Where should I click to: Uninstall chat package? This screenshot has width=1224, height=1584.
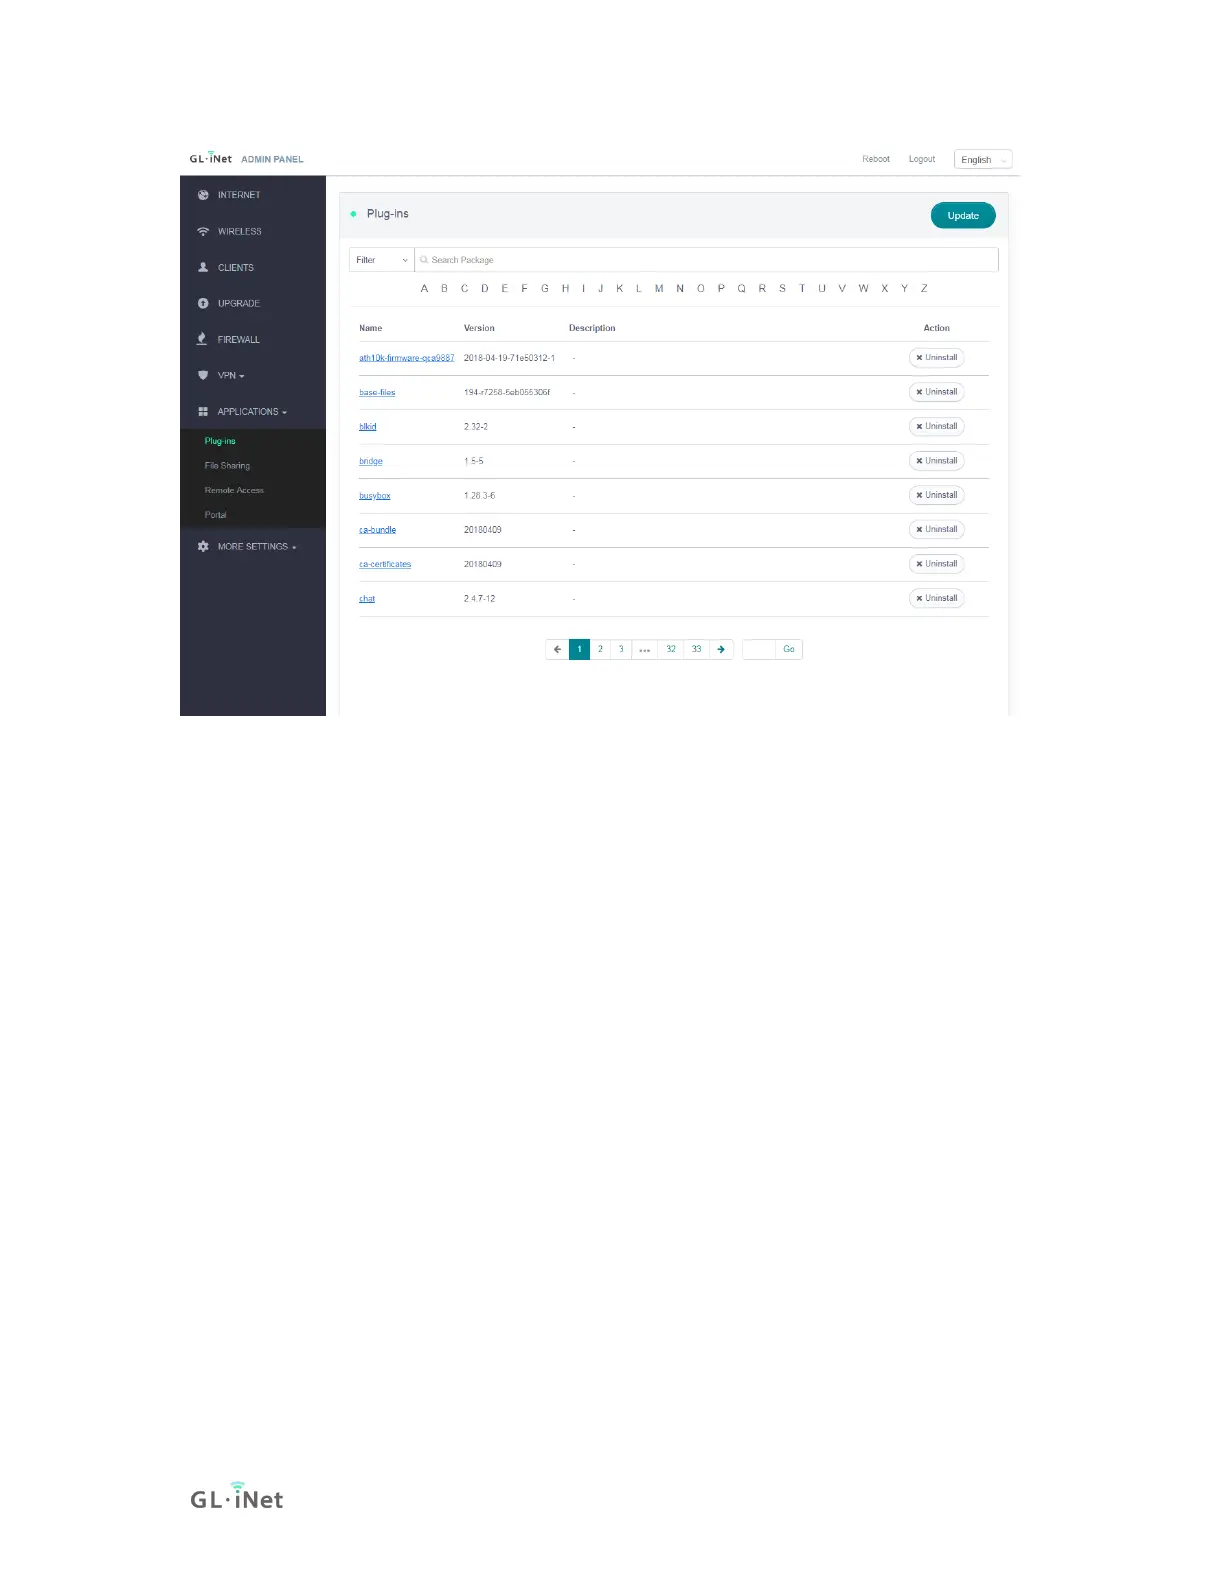coord(936,598)
